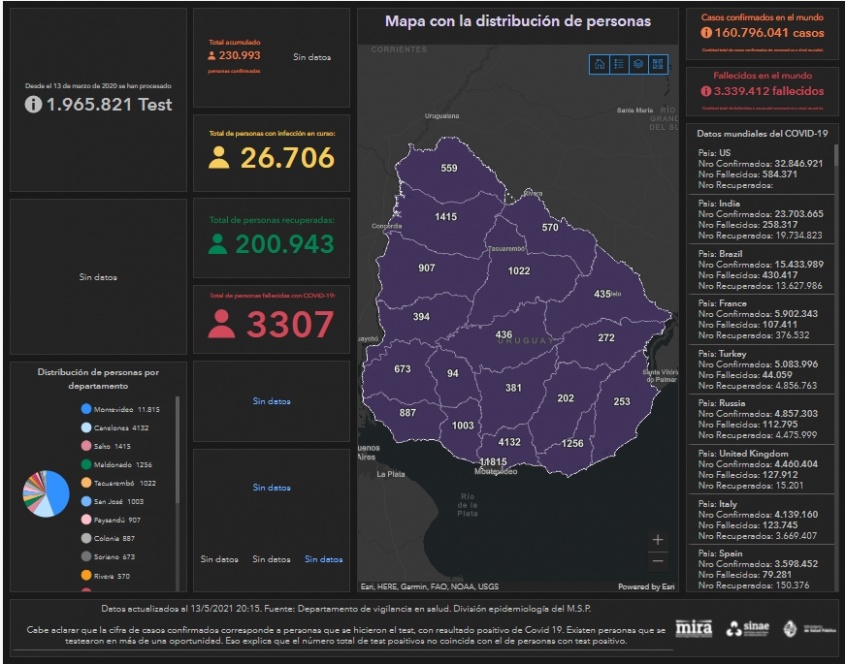Zoom out on the map
Image resolution: width=845 pixels, height=664 pixels.
pyautogui.click(x=657, y=560)
